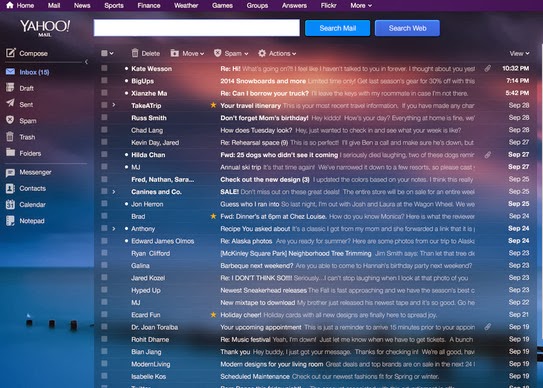The height and width of the screenshot is (388, 543).
Task: Check the Xianzhe Ma email checkbox
Action: [x=104, y=93]
